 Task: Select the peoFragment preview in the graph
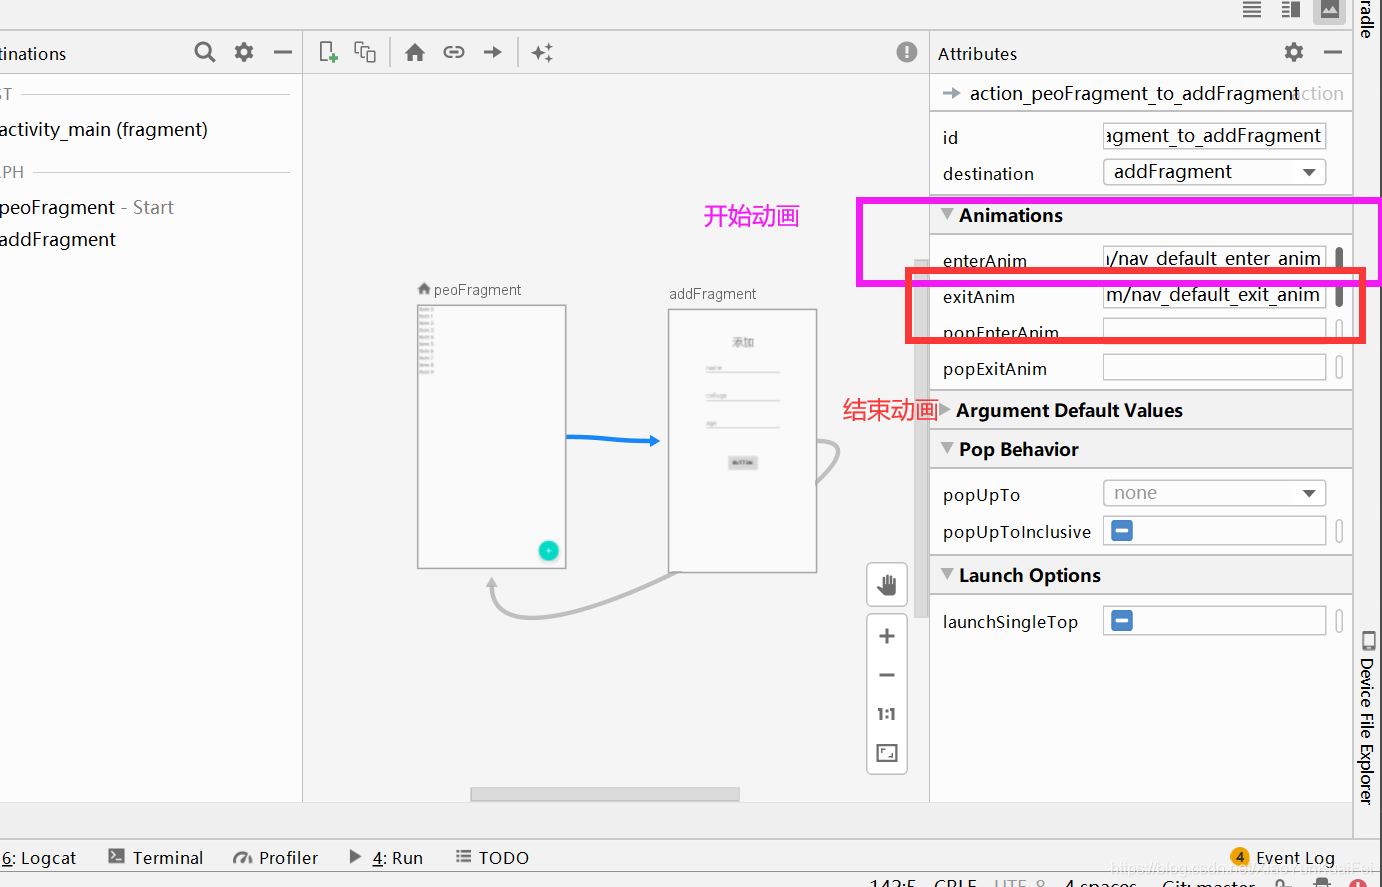(492, 437)
